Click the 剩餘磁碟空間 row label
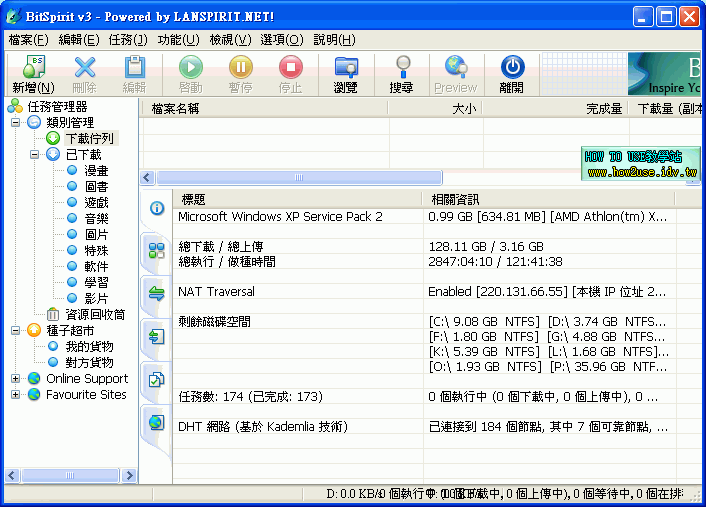The width and height of the screenshot is (706, 507). [214, 322]
